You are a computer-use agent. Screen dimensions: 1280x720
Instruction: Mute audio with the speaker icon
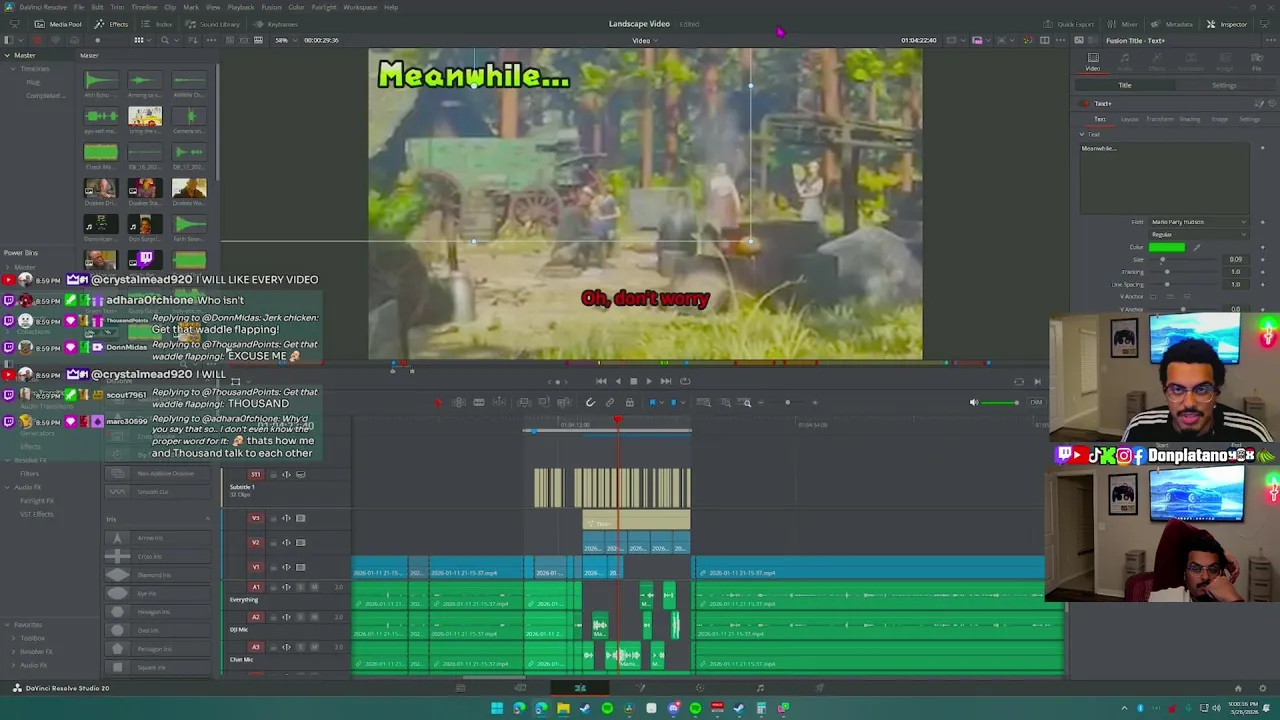(974, 403)
